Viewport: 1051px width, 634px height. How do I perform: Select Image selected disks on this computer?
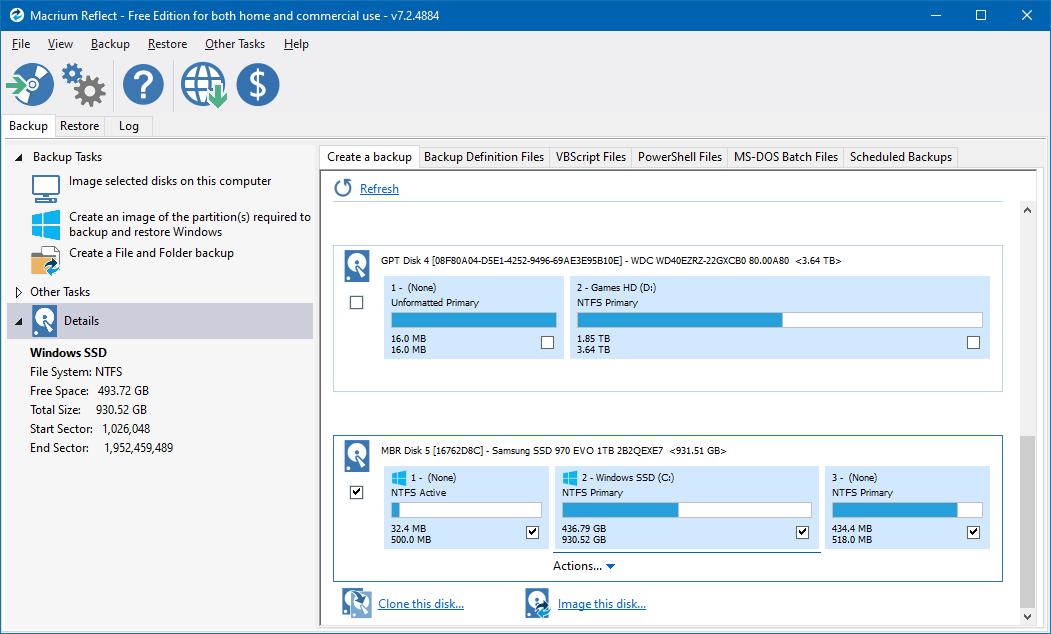pyautogui.click(x=170, y=181)
